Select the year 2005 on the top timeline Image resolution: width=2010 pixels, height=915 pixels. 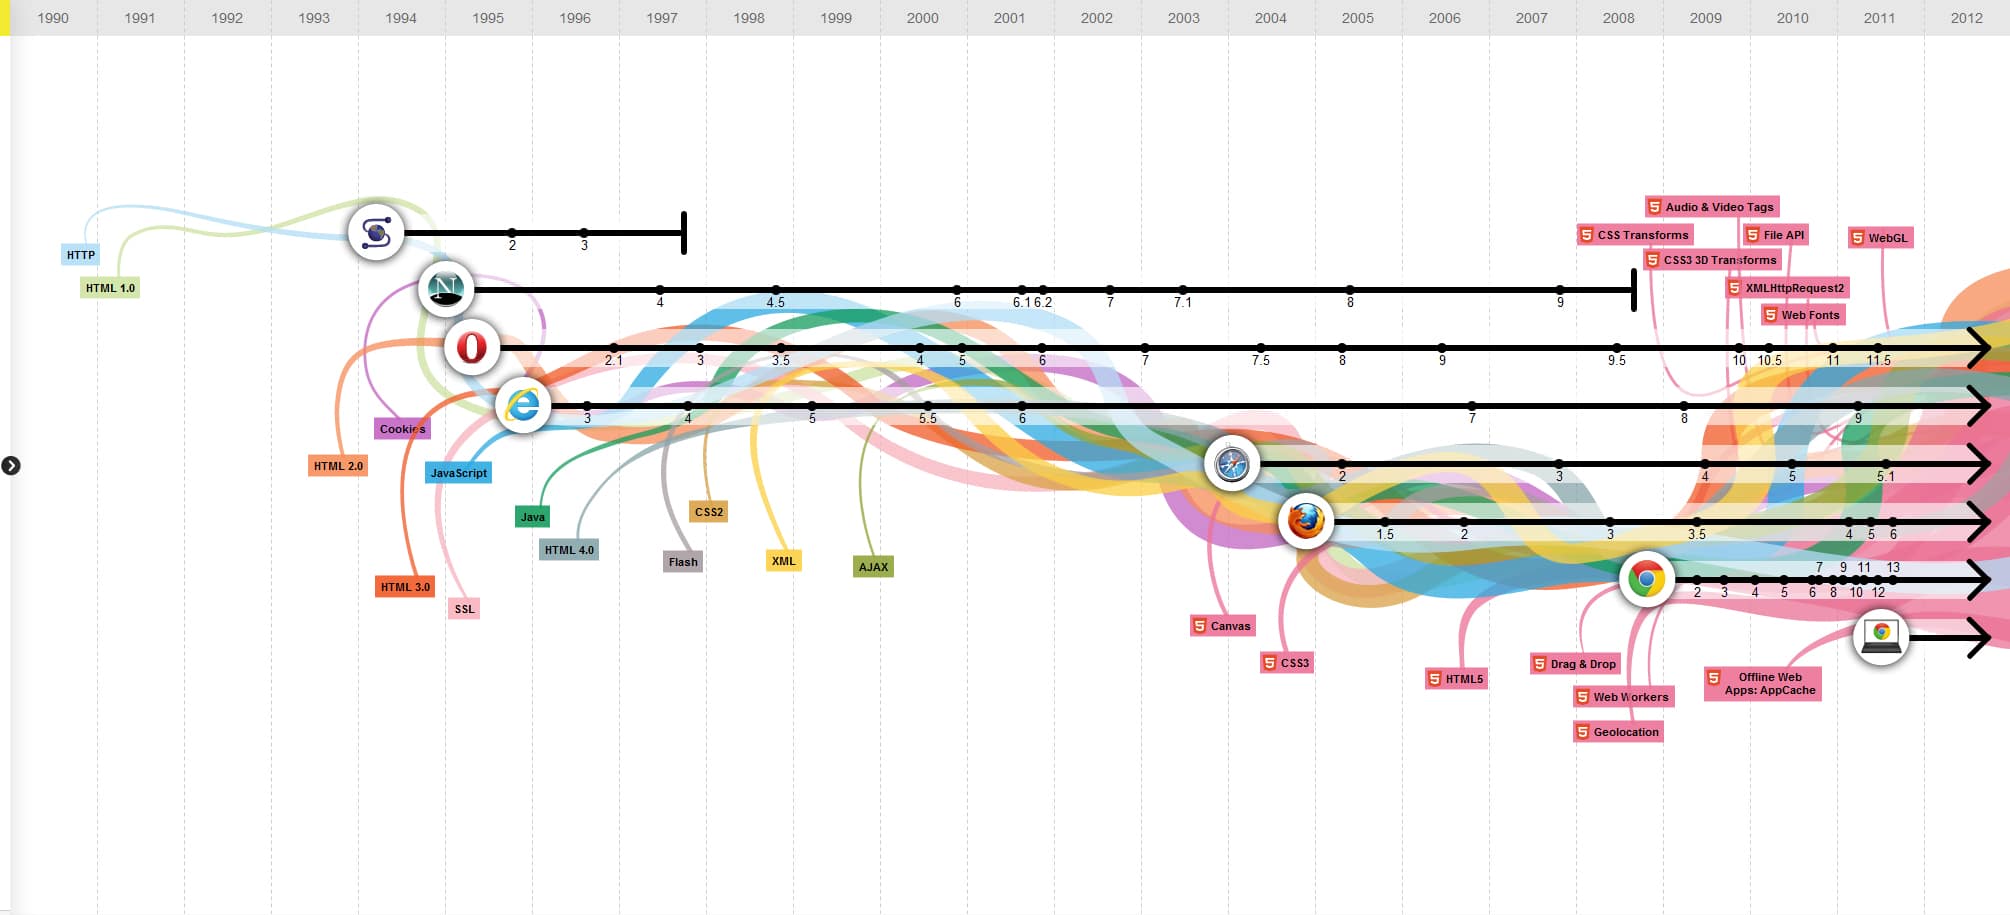click(x=1357, y=17)
